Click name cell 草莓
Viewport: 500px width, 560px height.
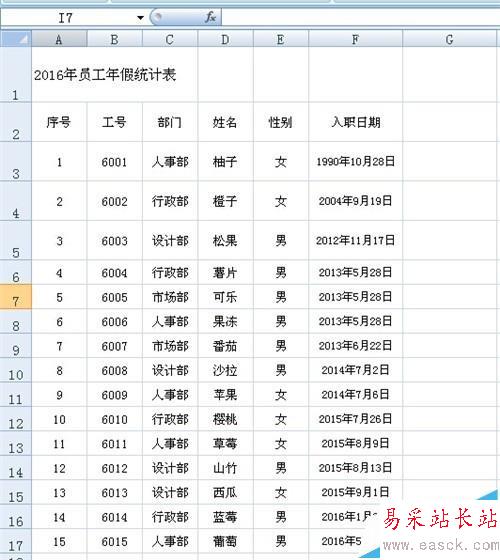tap(225, 444)
